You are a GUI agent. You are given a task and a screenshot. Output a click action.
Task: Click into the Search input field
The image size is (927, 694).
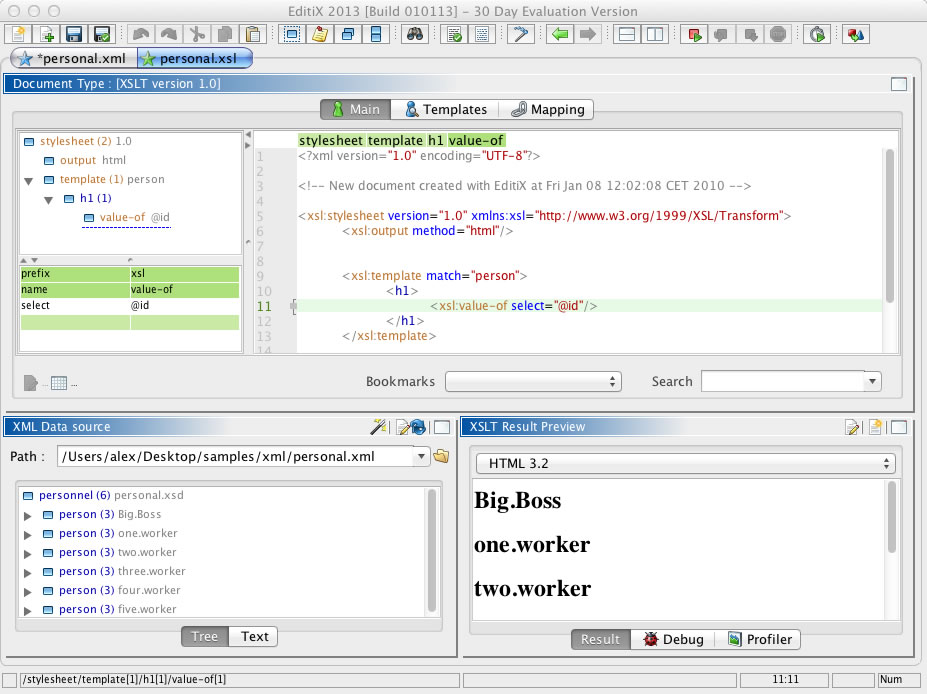point(783,381)
